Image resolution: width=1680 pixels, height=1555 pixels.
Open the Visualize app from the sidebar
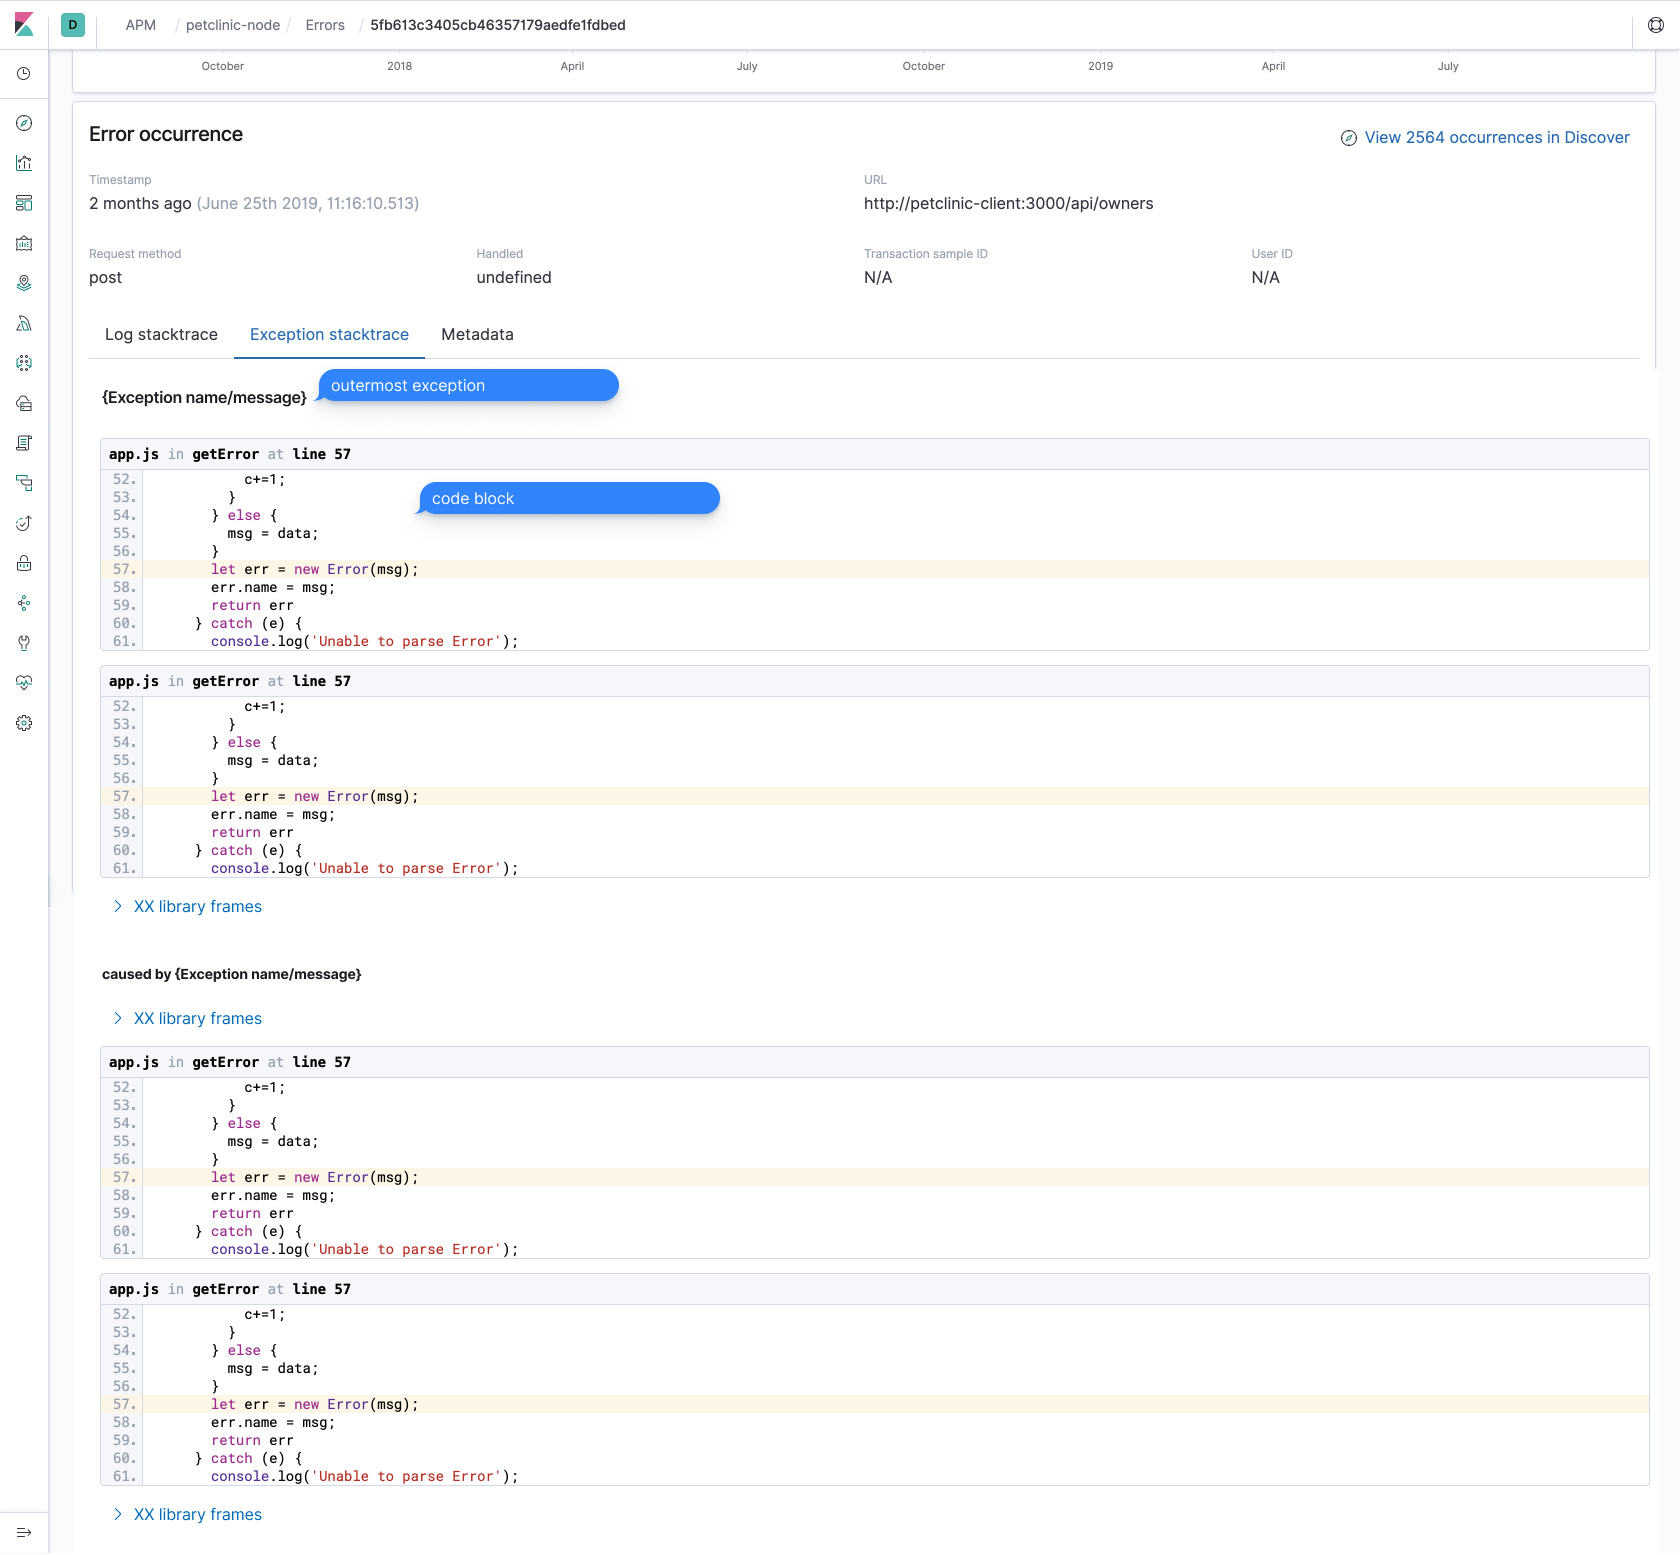pyautogui.click(x=24, y=163)
